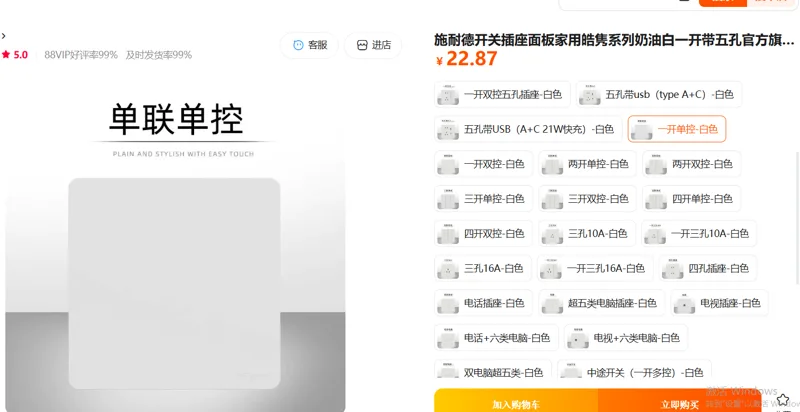Select option 一开双控-白色
The image size is (800, 412).
click(x=483, y=164)
